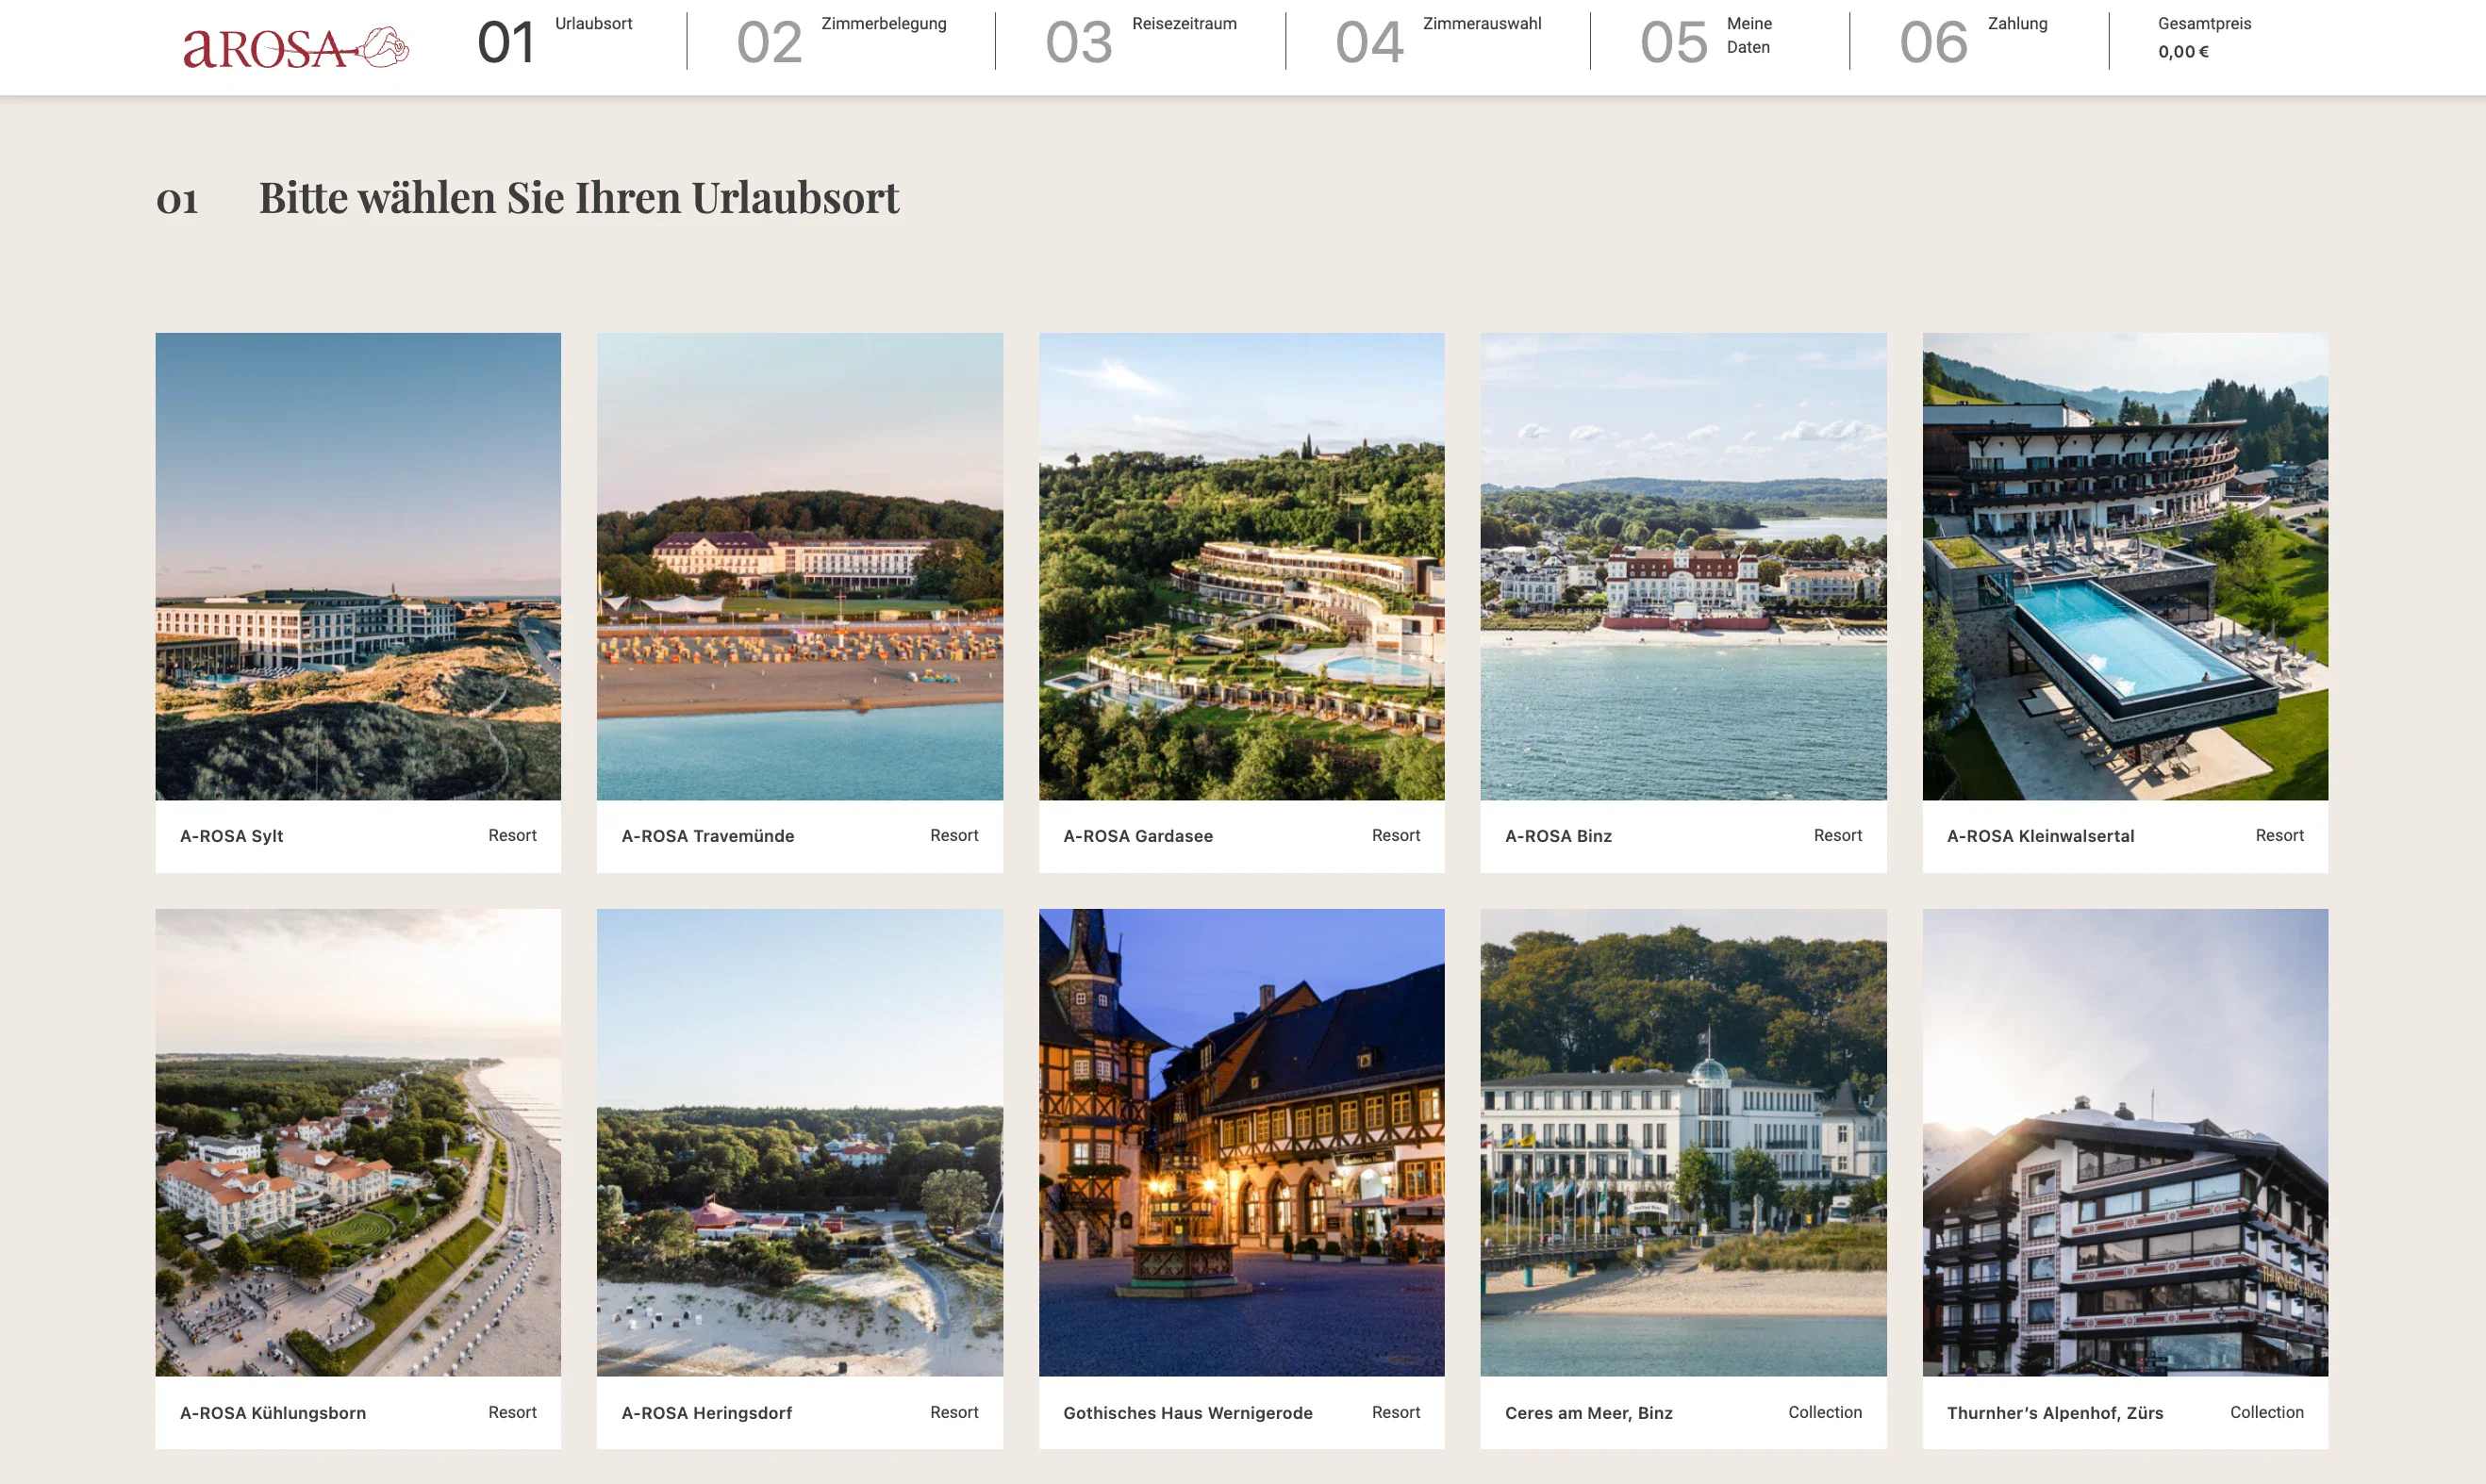Viewport: 2486px width, 1484px height.
Task: Click the Resort label on the Gardasee card
Action: pos(1396,835)
